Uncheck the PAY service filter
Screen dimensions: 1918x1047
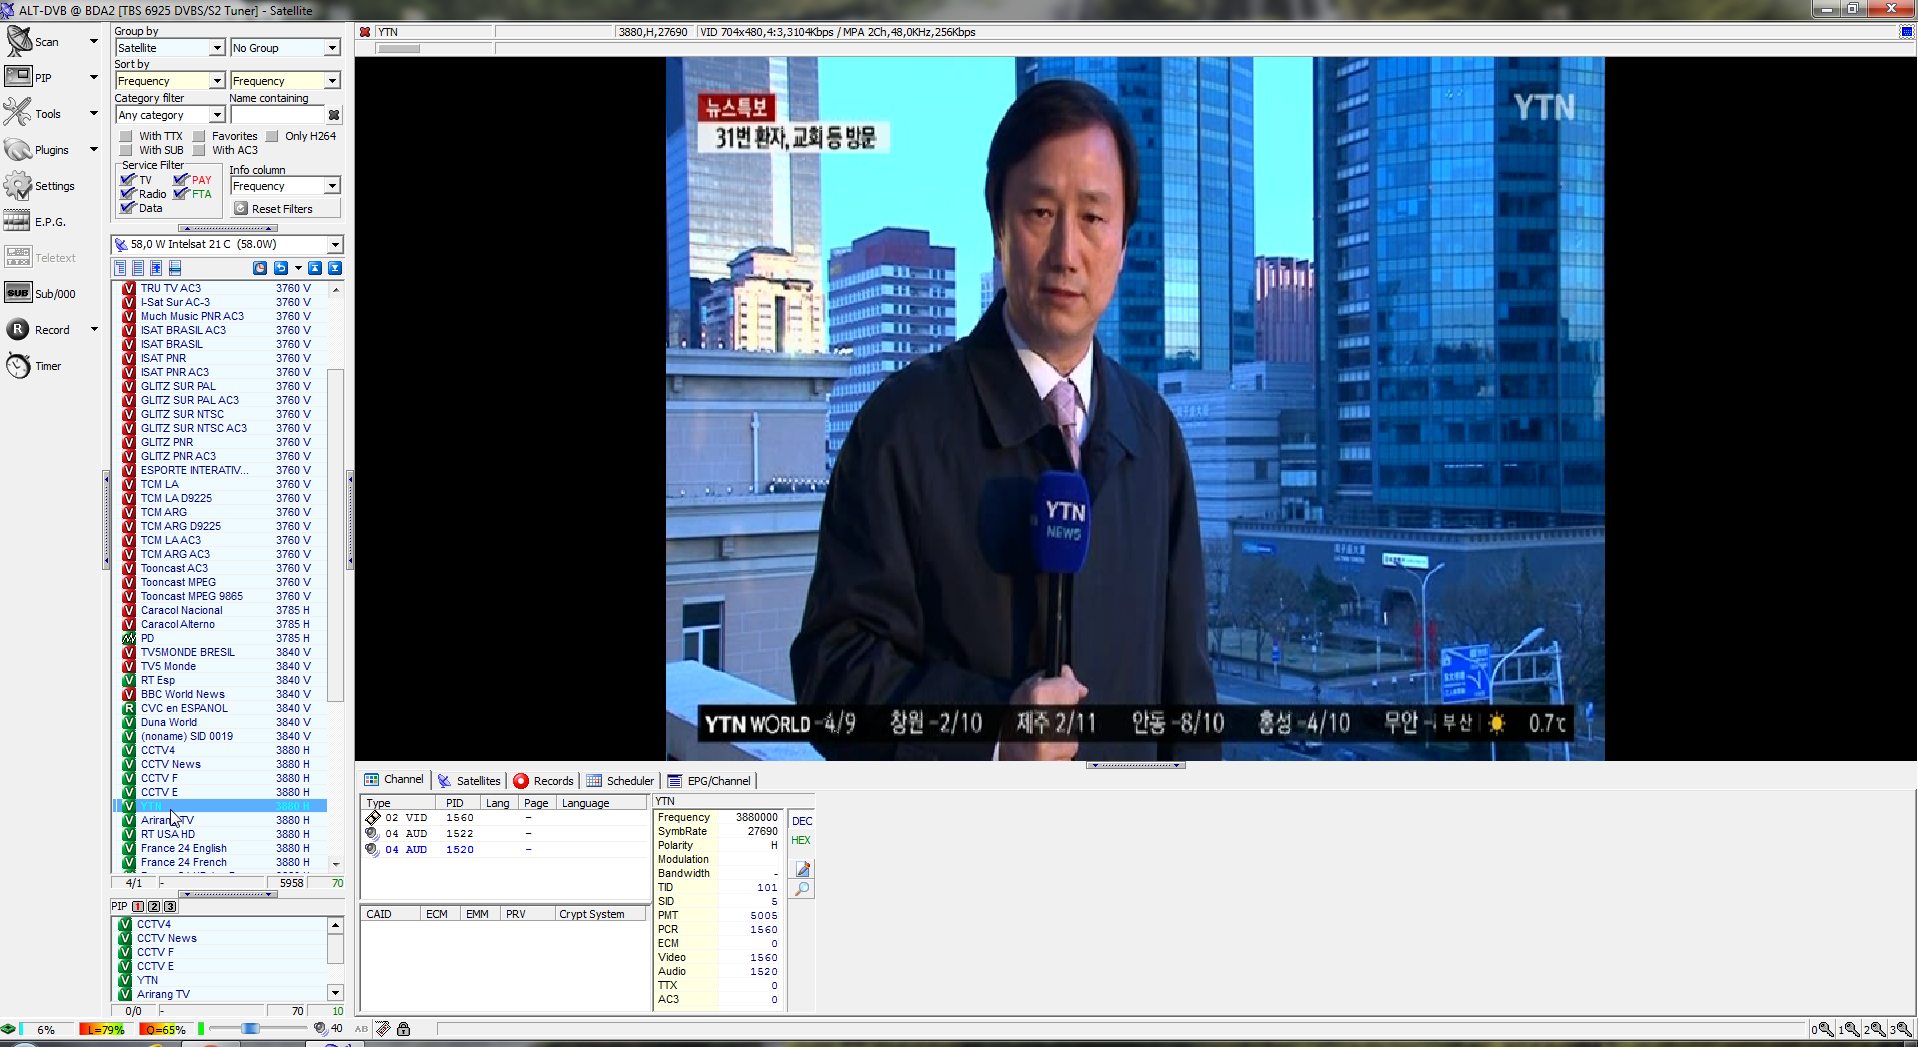[181, 180]
